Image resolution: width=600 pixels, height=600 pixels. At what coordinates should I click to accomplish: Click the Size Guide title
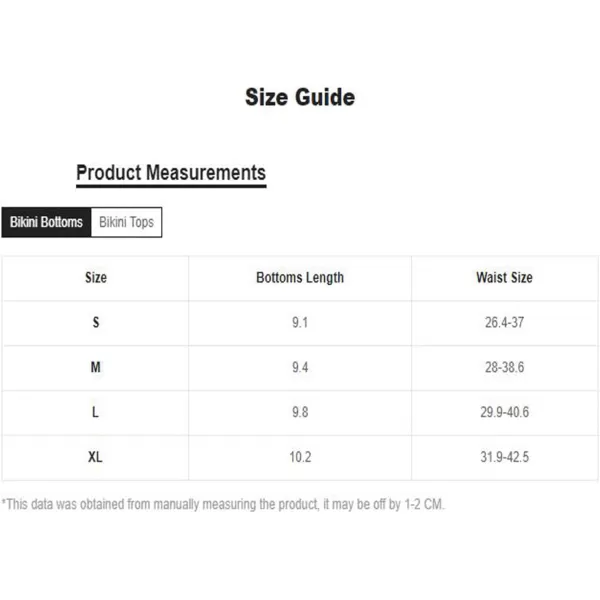pyautogui.click(x=300, y=97)
